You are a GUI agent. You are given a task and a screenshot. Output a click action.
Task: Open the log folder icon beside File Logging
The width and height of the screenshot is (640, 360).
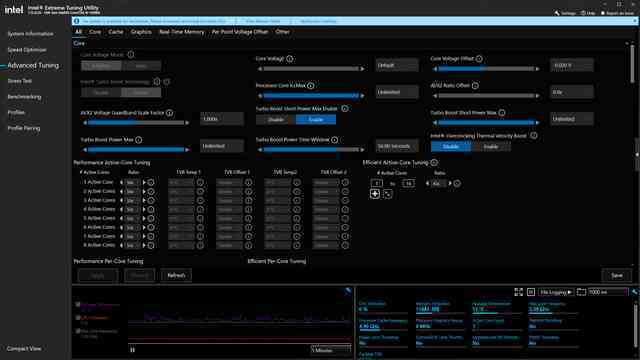[x=581, y=292]
